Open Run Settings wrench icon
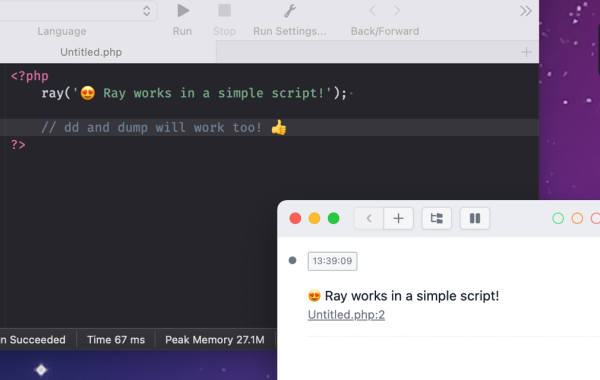Screen dimensions: 600x380 (x=290, y=11)
